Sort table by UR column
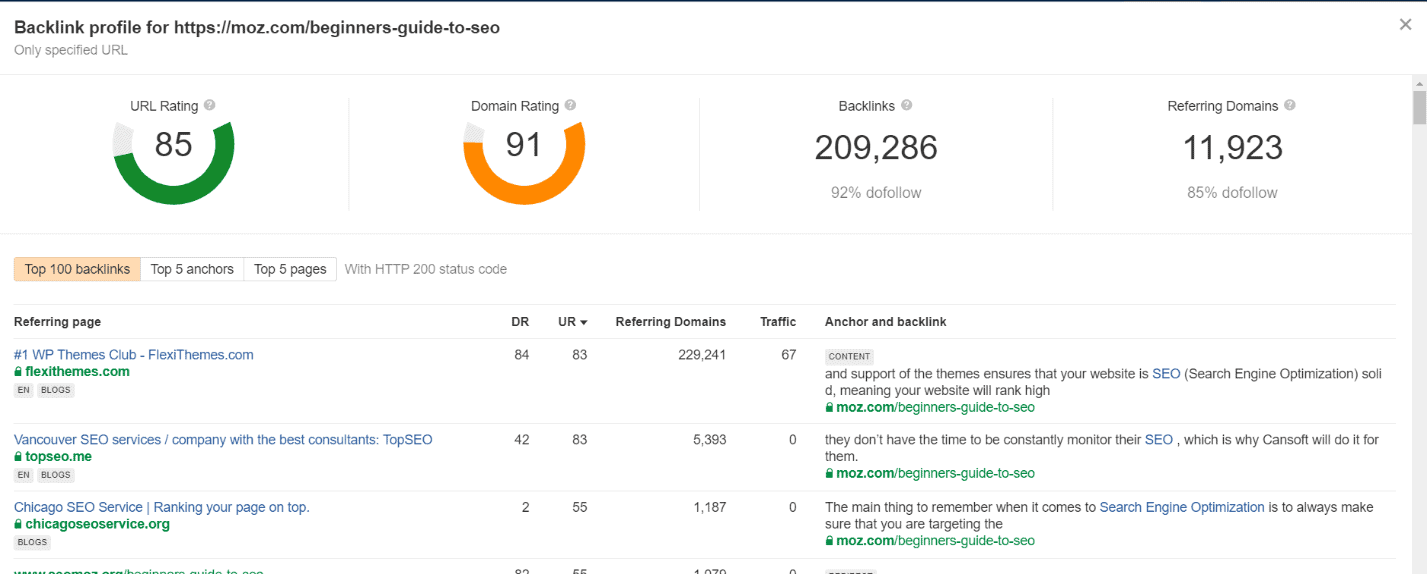1427x574 pixels. 573,322
